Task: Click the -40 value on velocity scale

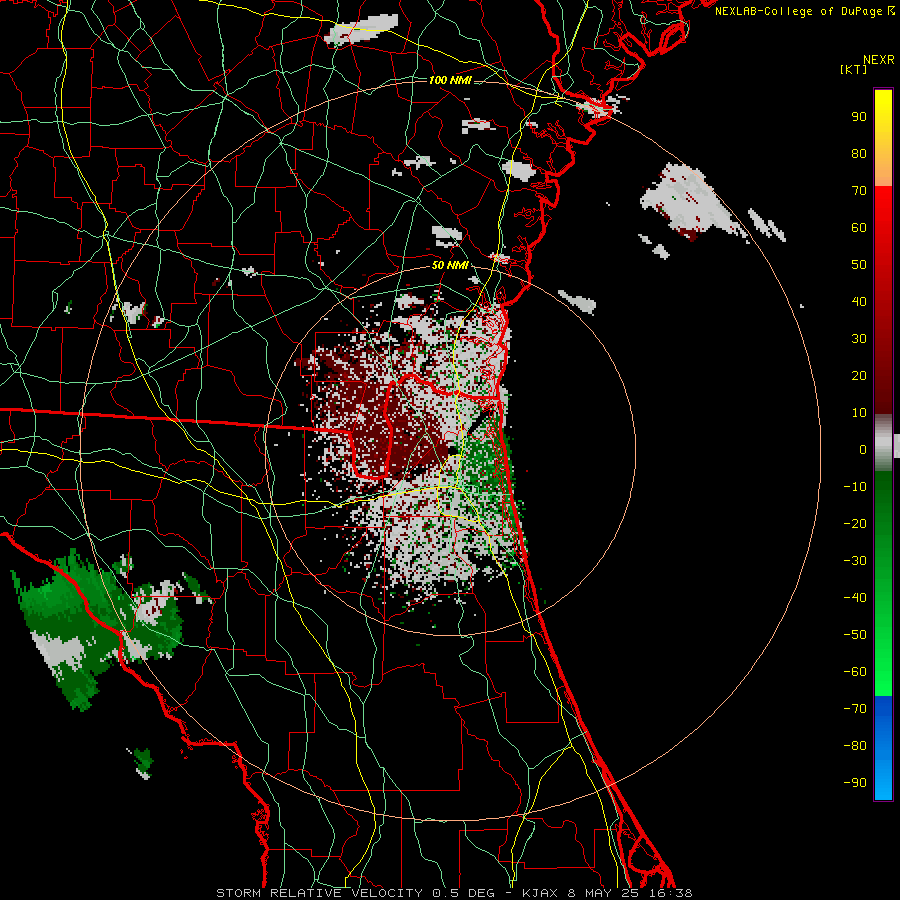Action: [x=855, y=598]
